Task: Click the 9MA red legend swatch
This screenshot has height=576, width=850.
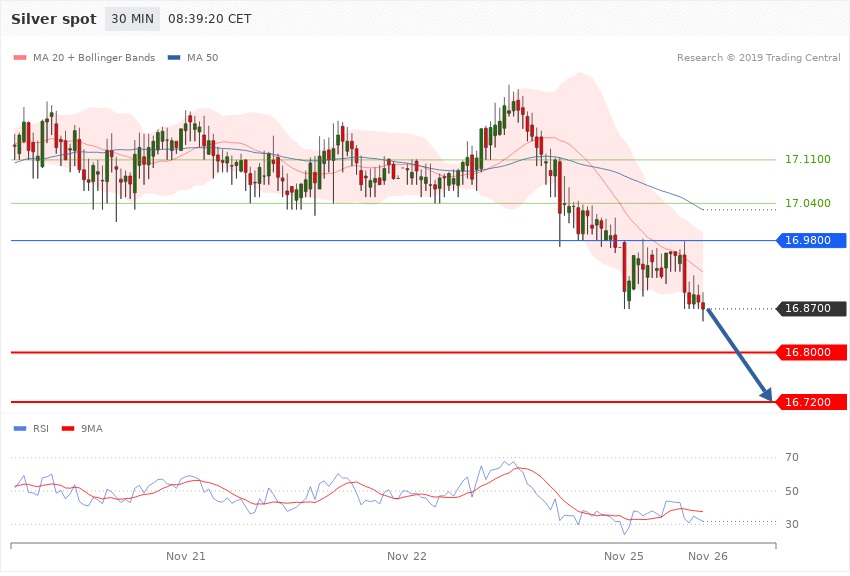Action: pyautogui.click(x=69, y=428)
